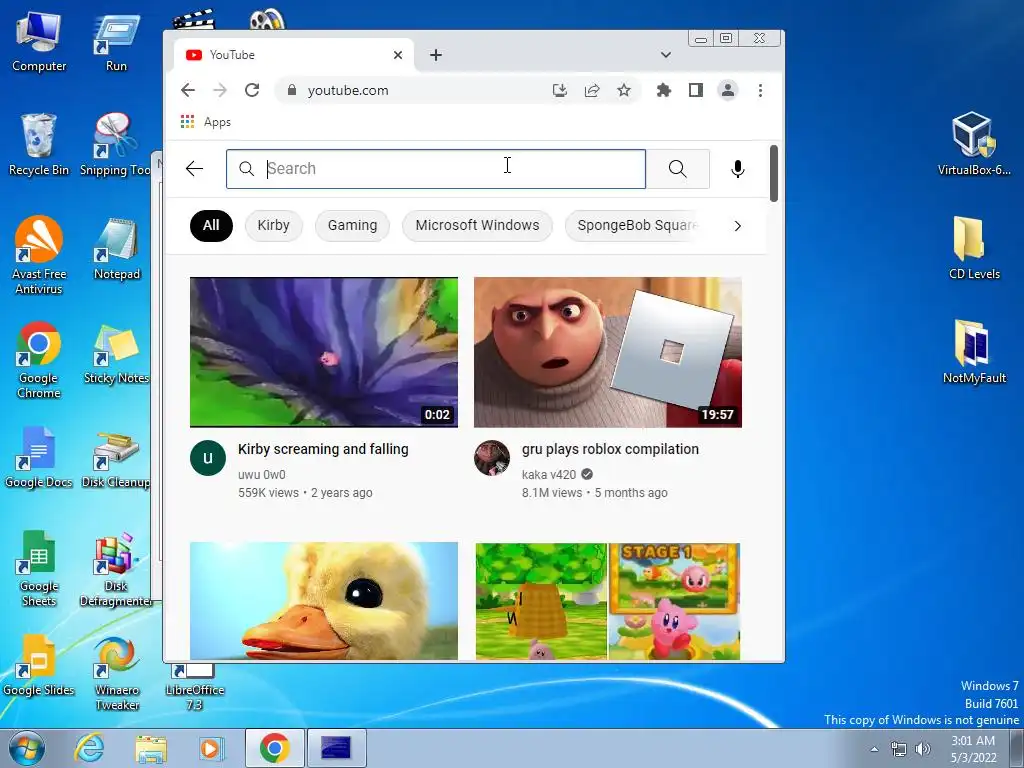Click the YouTube search magnifier button
Image resolution: width=1024 pixels, height=768 pixels.
pos(678,168)
